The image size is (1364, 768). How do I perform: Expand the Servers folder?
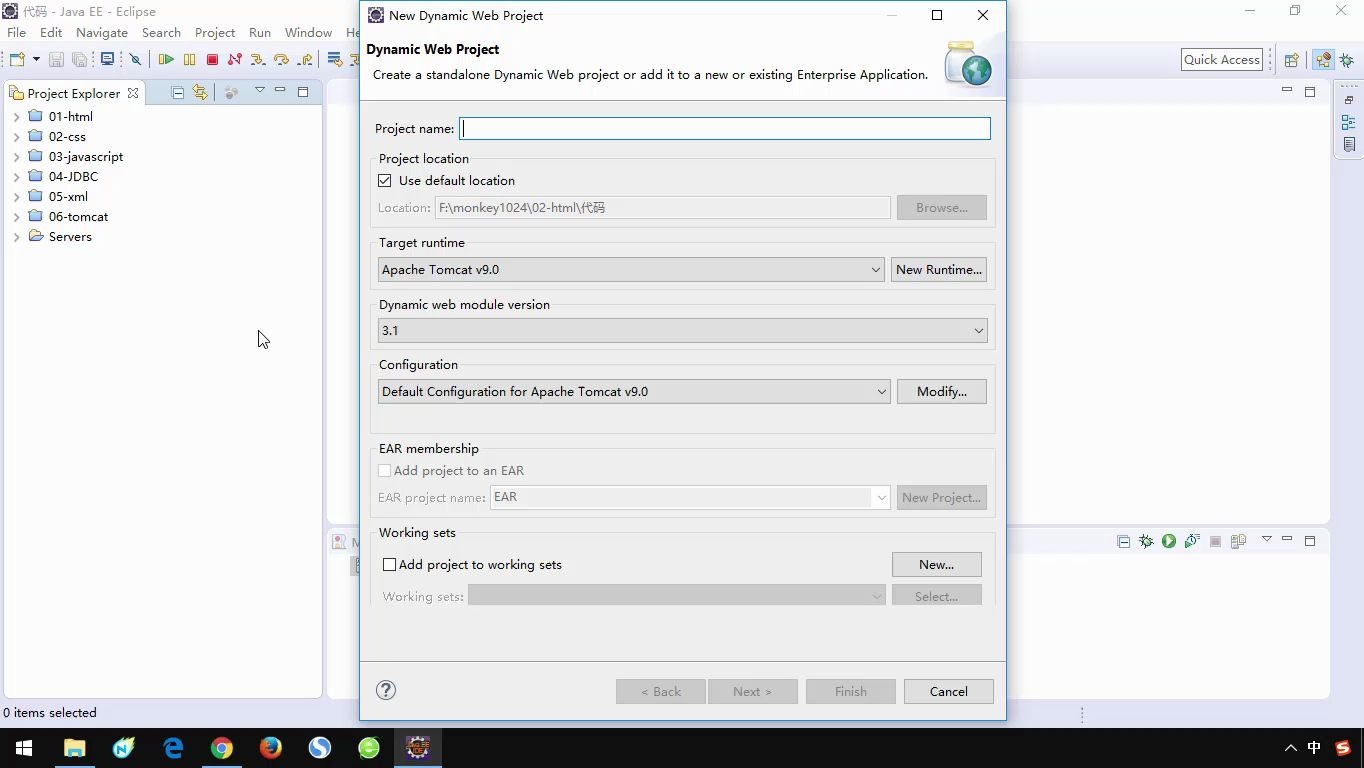16,237
